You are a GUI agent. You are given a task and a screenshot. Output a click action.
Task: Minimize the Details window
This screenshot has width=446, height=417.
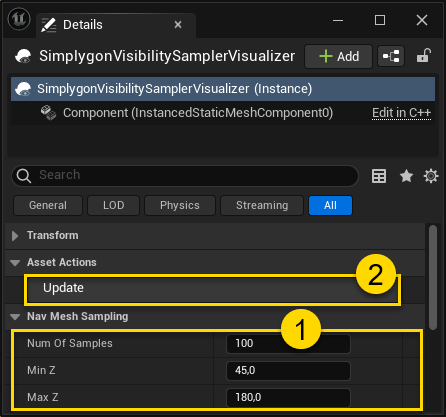tap(338, 20)
